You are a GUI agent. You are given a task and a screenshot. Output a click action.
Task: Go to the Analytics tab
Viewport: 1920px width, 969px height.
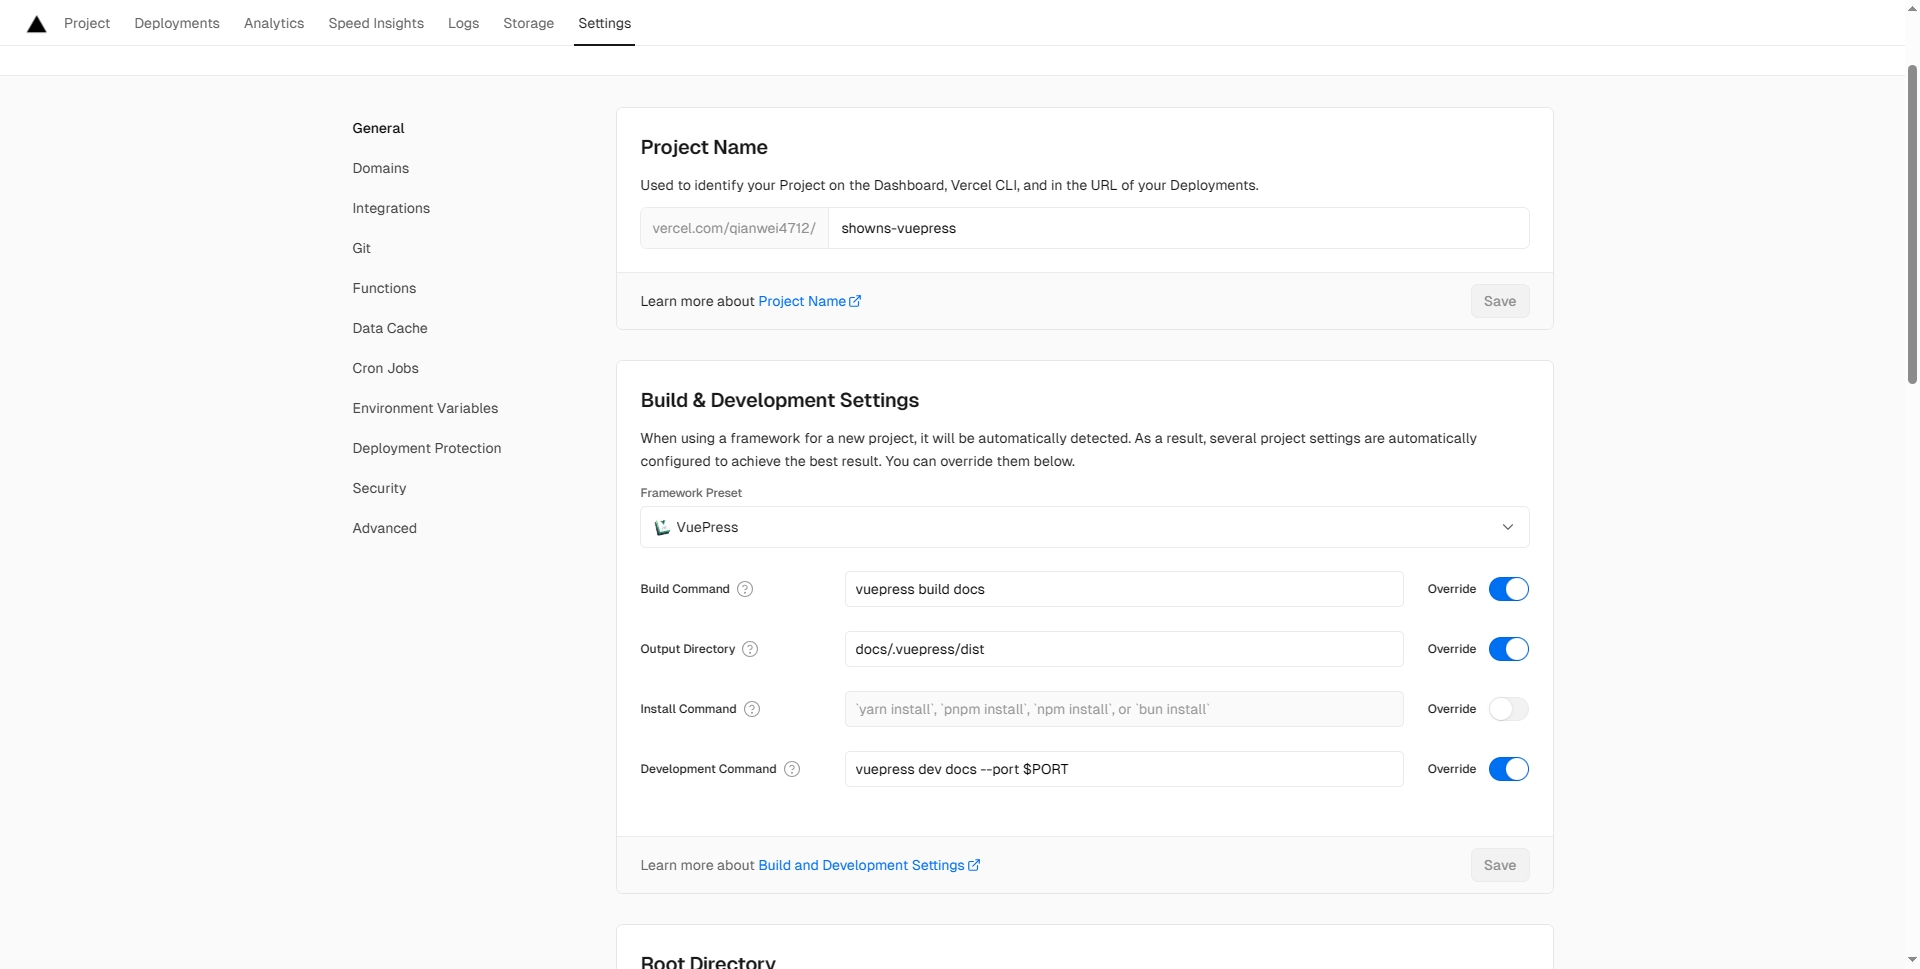click(x=274, y=23)
